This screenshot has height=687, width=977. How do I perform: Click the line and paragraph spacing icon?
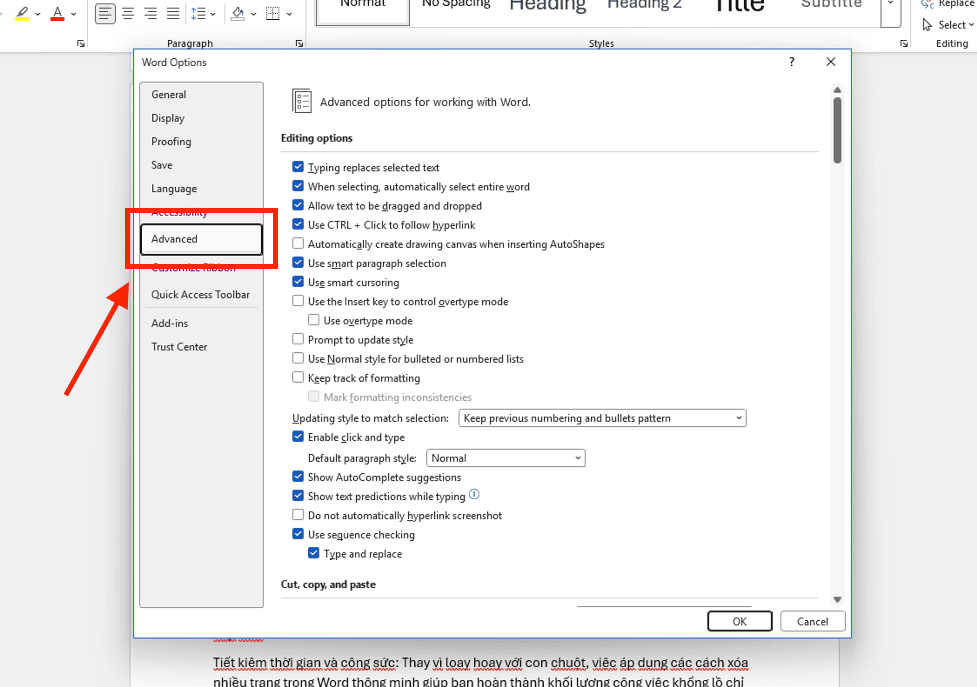pyautogui.click(x=198, y=13)
